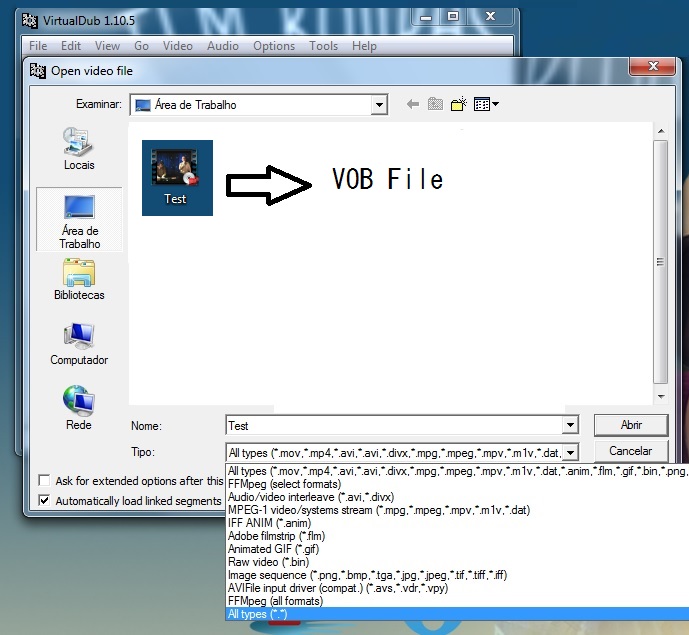This screenshot has width=689, height=635.
Task: Choose FFMpeg (select formats) type
Action: (457, 484)
